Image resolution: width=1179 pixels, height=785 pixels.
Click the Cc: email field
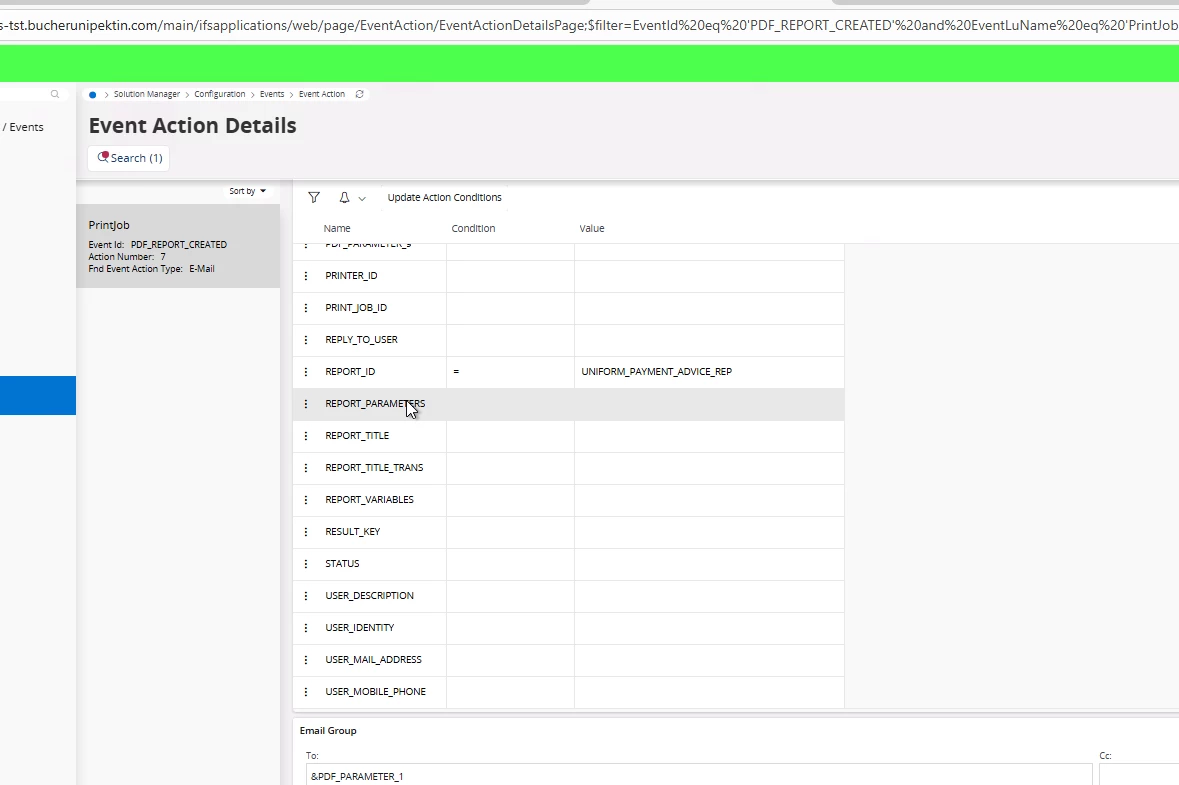click(x=1138, y=775)
